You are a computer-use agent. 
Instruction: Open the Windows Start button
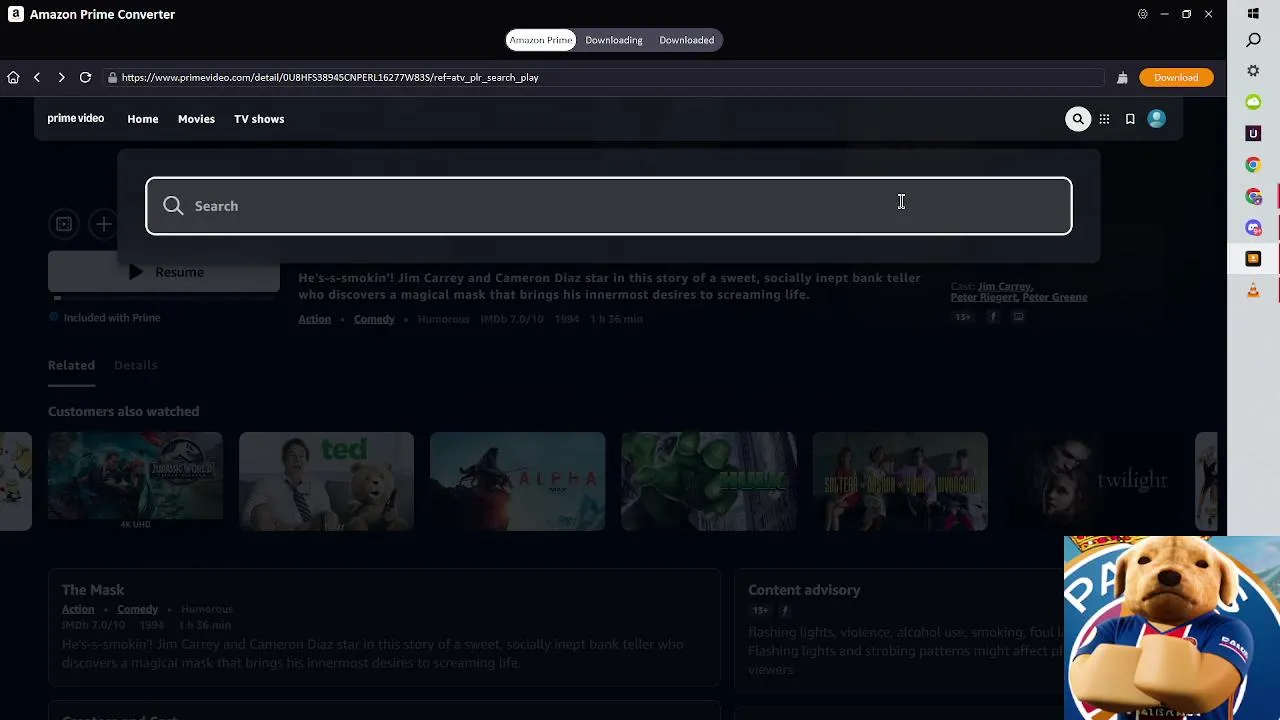point(1253,14)
